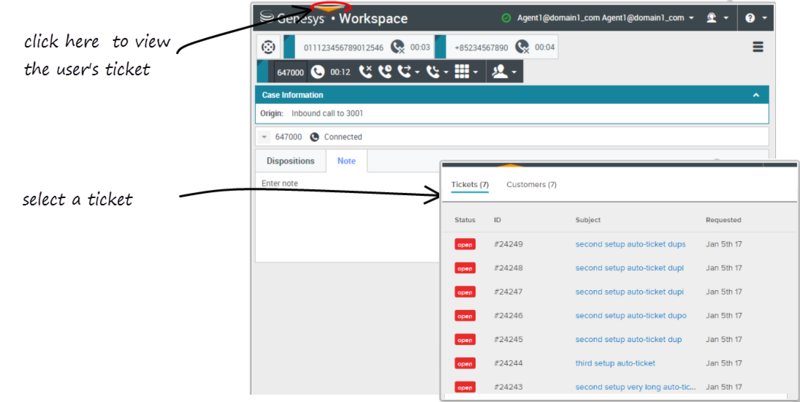Click the round interaction icon left of first call
This screenshot has width=800, height=402.
click(x=268, y=47)
